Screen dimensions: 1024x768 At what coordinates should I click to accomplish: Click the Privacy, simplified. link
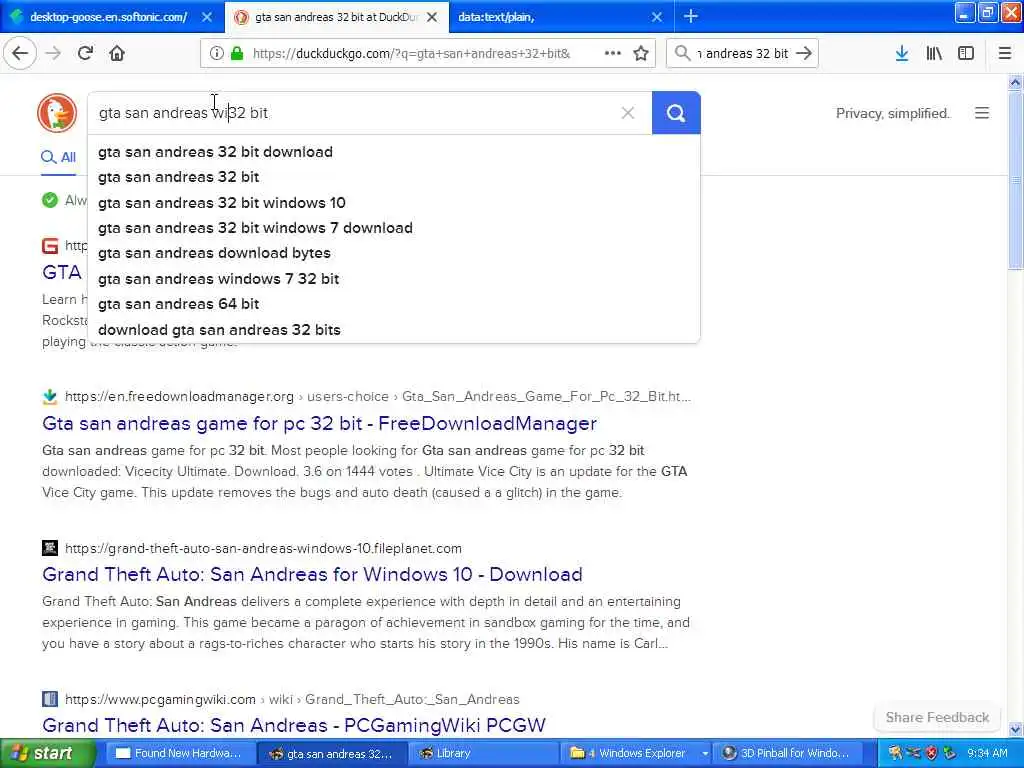point(893,113)
